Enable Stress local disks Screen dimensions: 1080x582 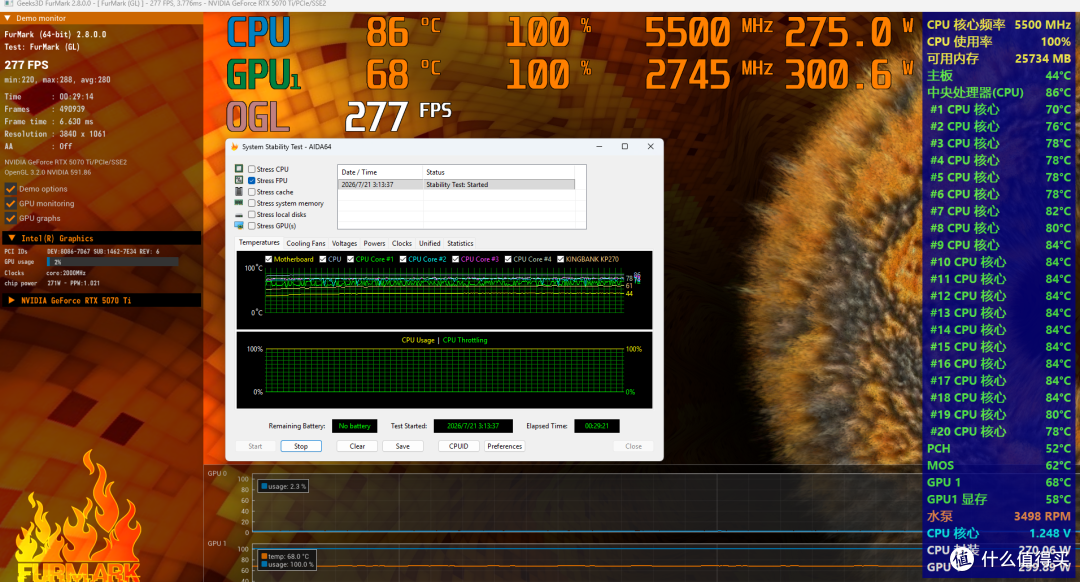tap(251, 214)
